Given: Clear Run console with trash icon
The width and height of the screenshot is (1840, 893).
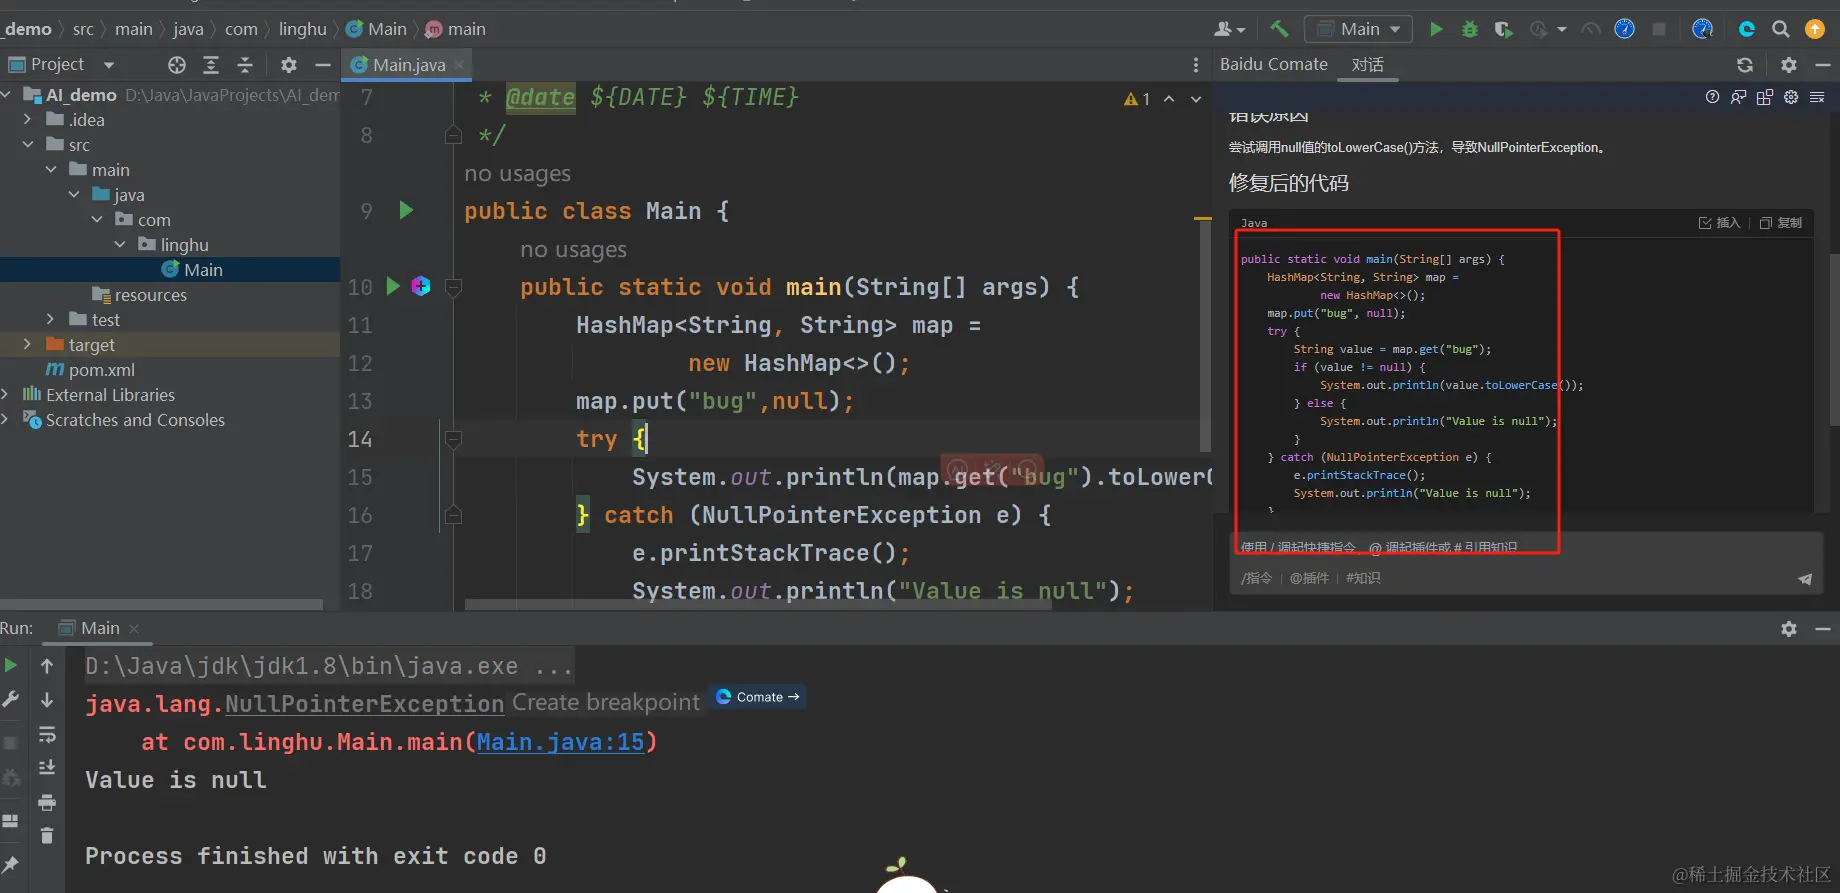Looking at the screenshot, I should [x=47, y=835].
